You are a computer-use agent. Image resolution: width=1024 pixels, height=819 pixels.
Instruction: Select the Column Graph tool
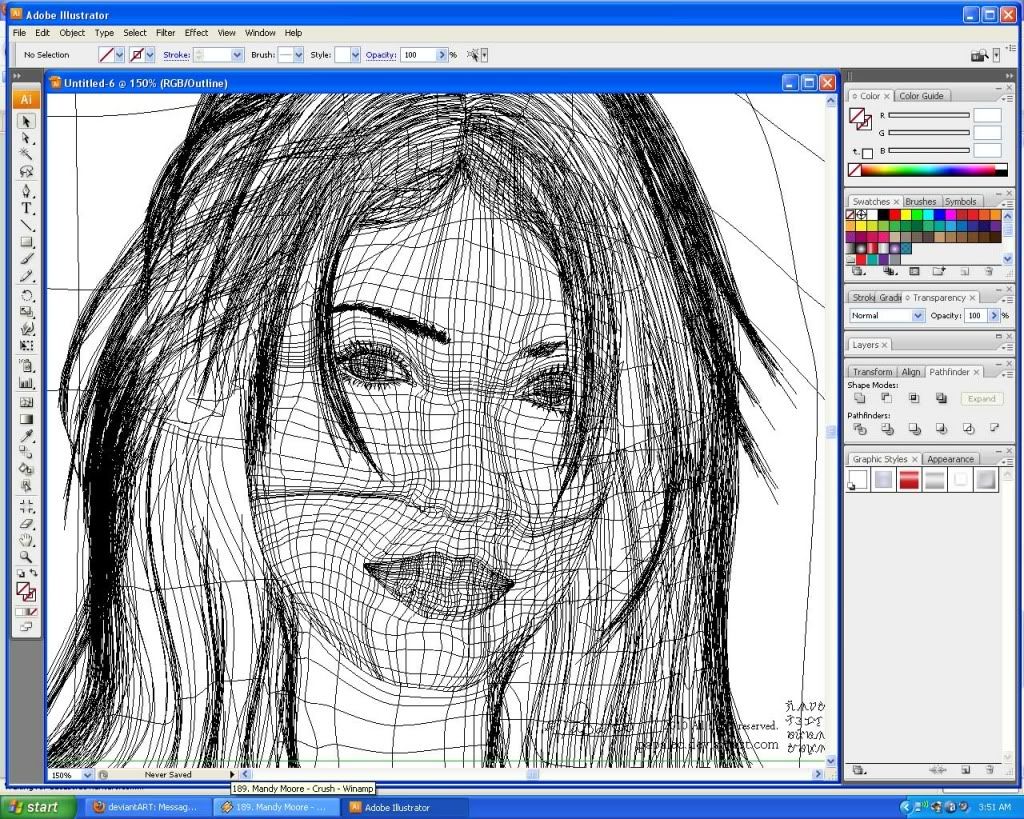pos(26,383)
